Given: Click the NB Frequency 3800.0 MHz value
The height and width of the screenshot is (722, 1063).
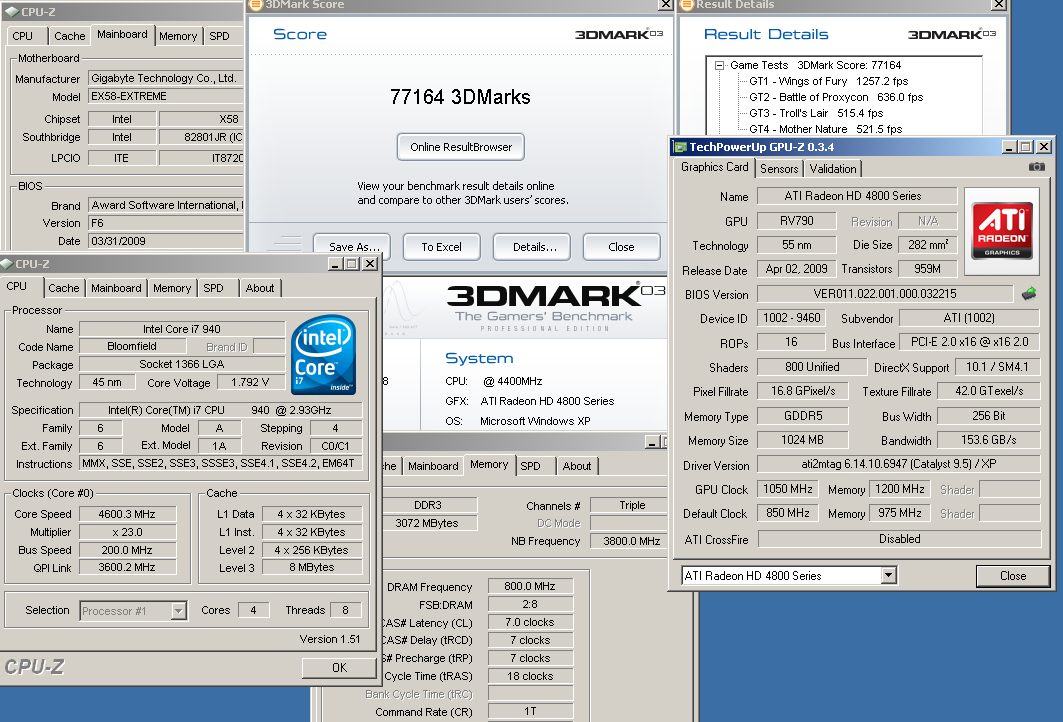Looking at the screenshot, I should point(628,541).
